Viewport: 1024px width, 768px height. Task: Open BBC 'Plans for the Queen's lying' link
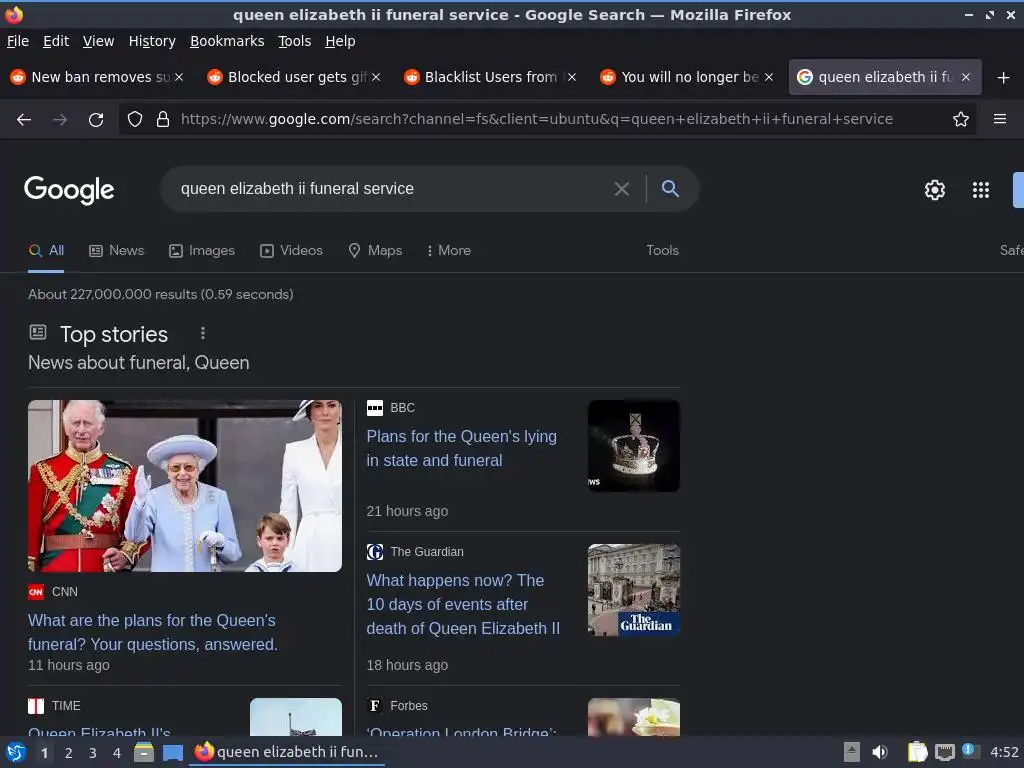pos(462,449)
